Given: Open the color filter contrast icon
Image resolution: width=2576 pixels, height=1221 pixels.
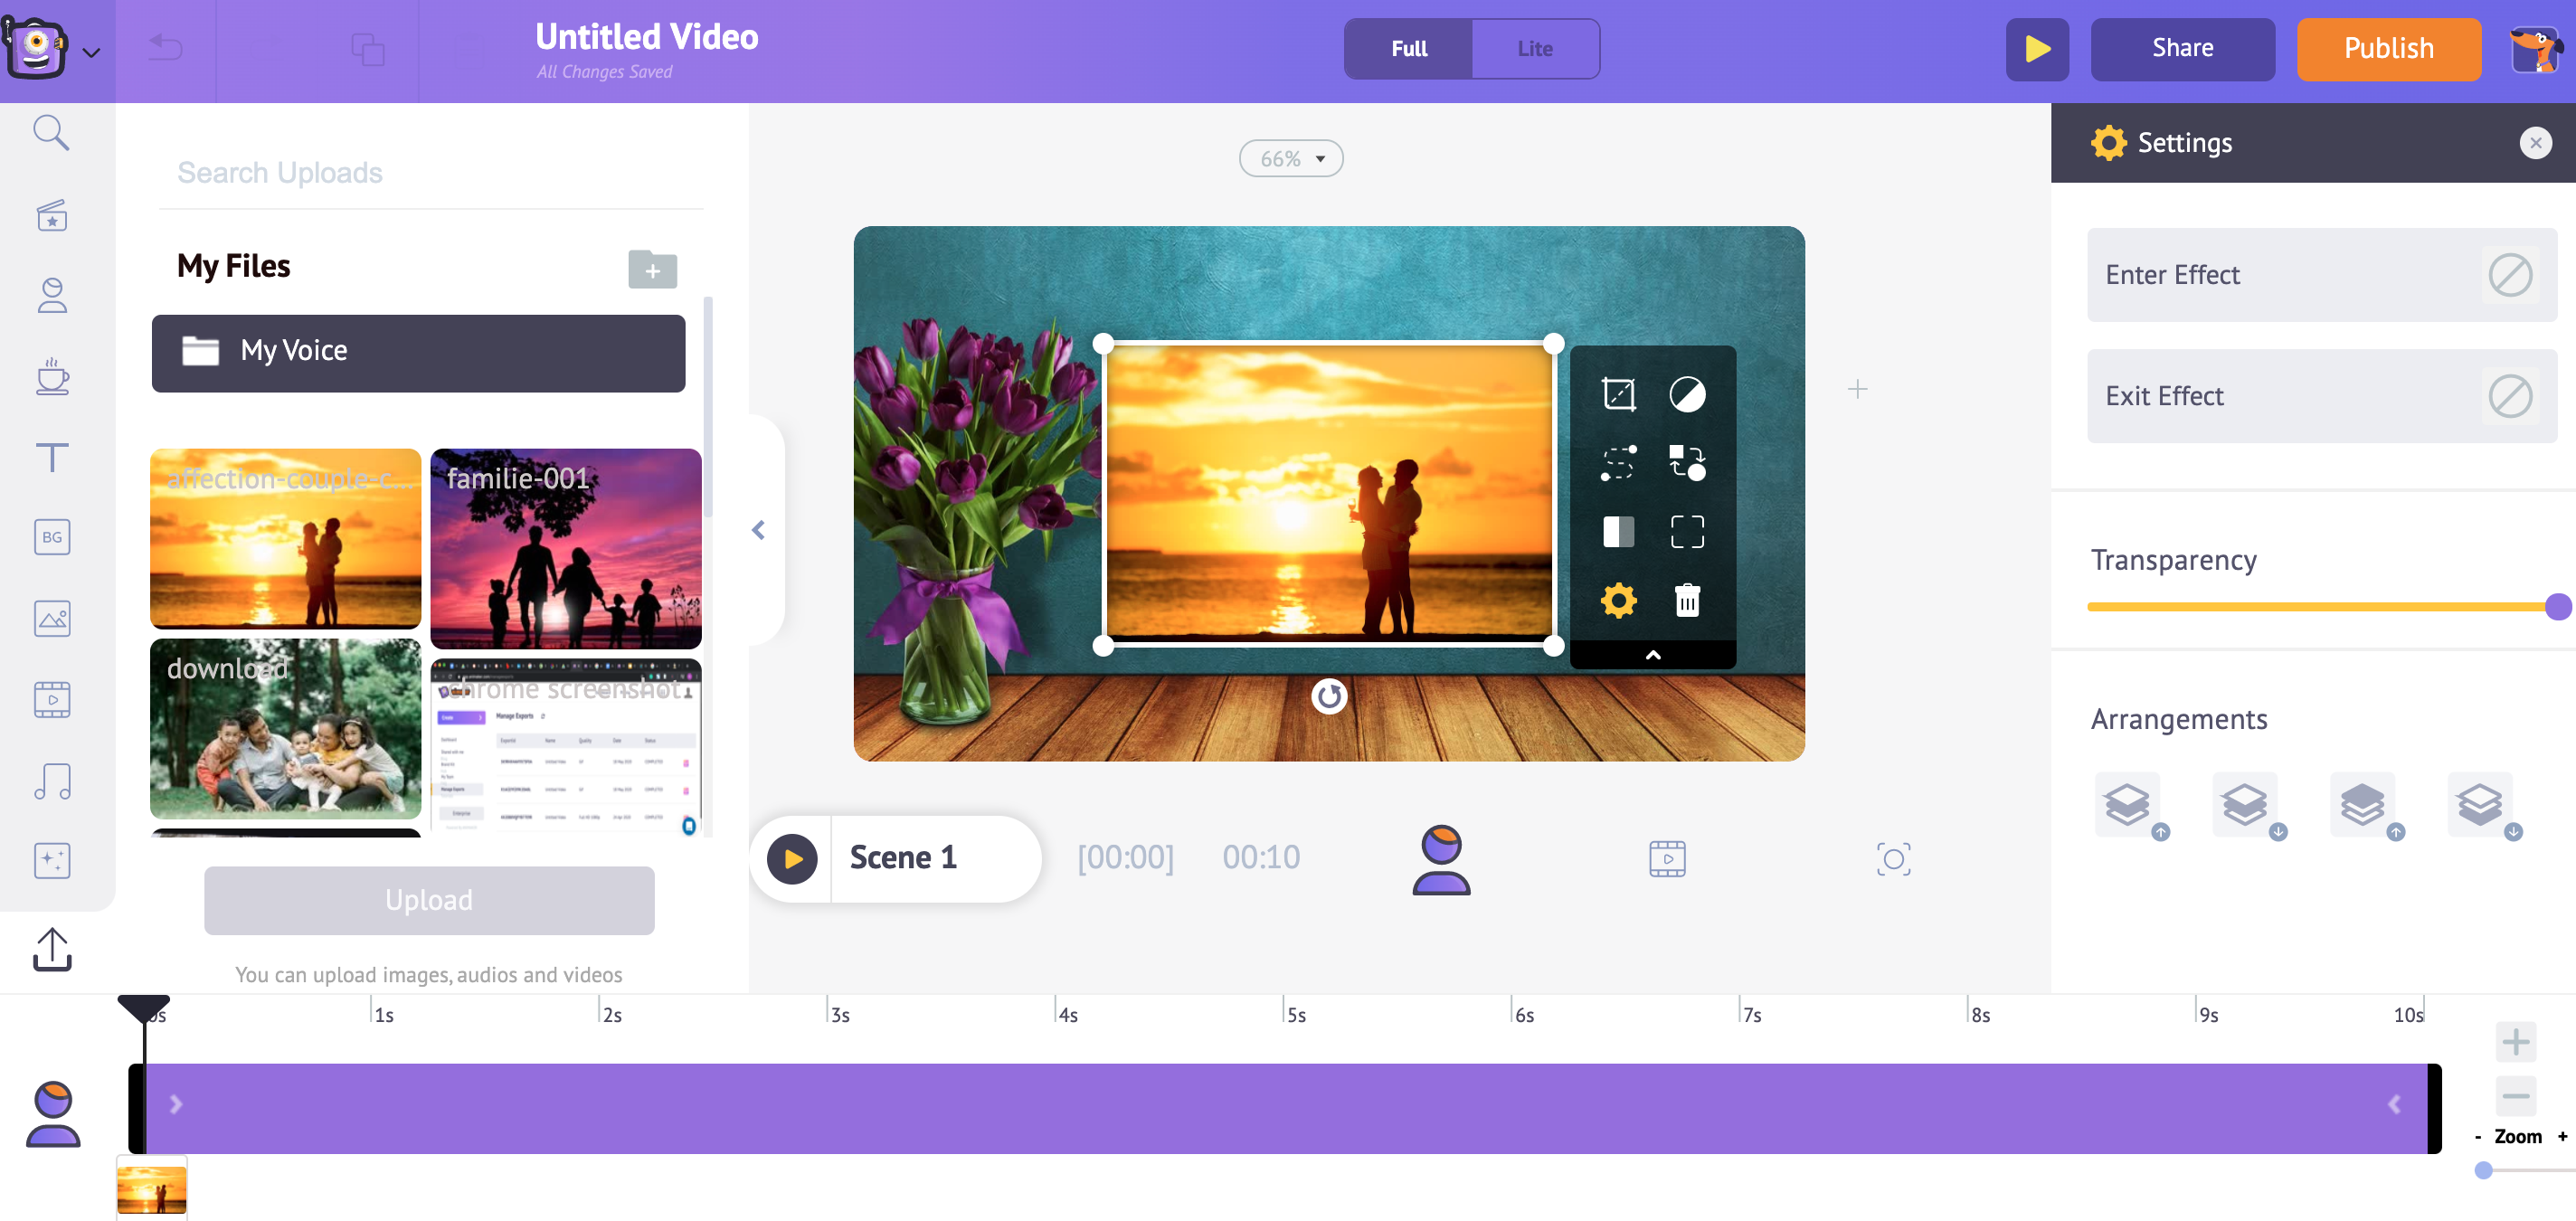Looking at the screenshot, I should tap(1686, 394).
